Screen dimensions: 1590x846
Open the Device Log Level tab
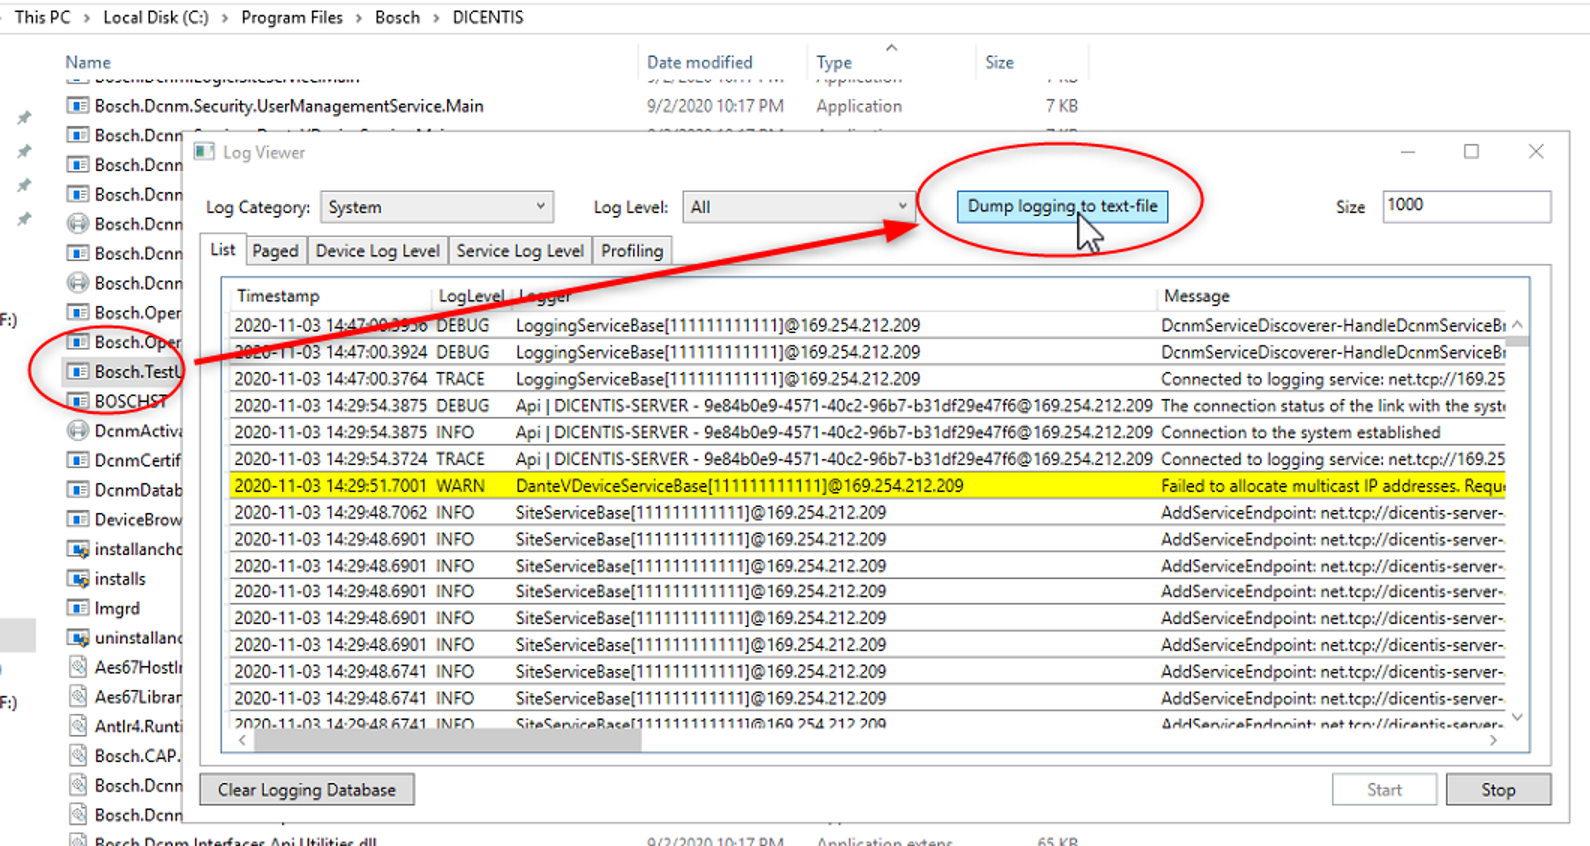click(377, 251)
